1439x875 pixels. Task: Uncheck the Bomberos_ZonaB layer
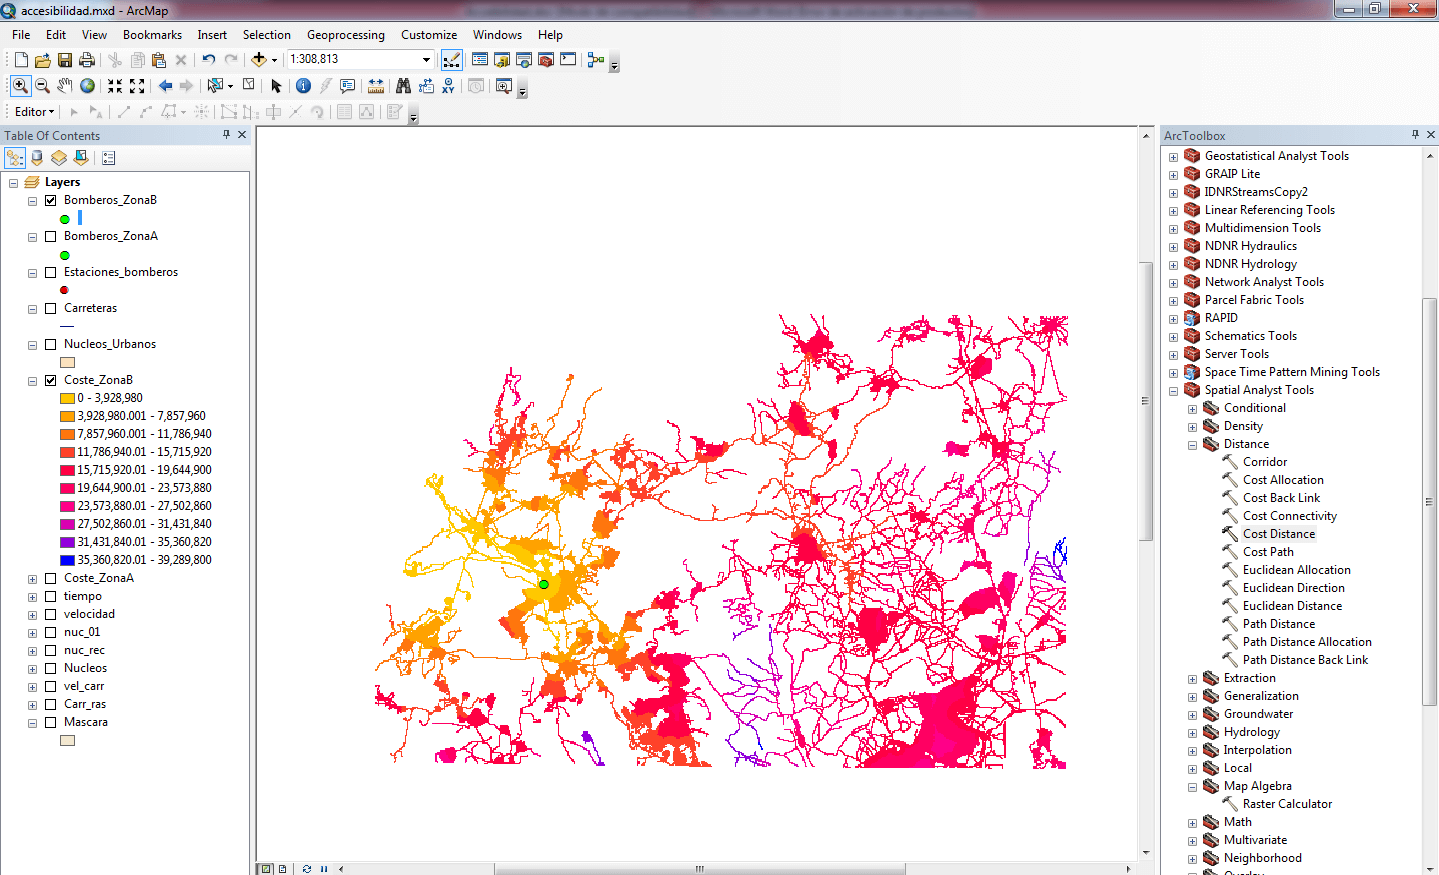[x=51, y=200]
